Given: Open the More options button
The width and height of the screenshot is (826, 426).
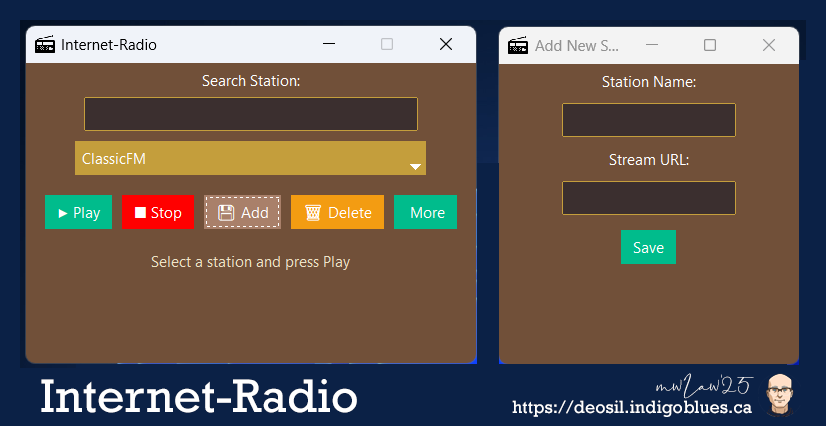Looking at the screenshot, I should [x=425, y=212].
